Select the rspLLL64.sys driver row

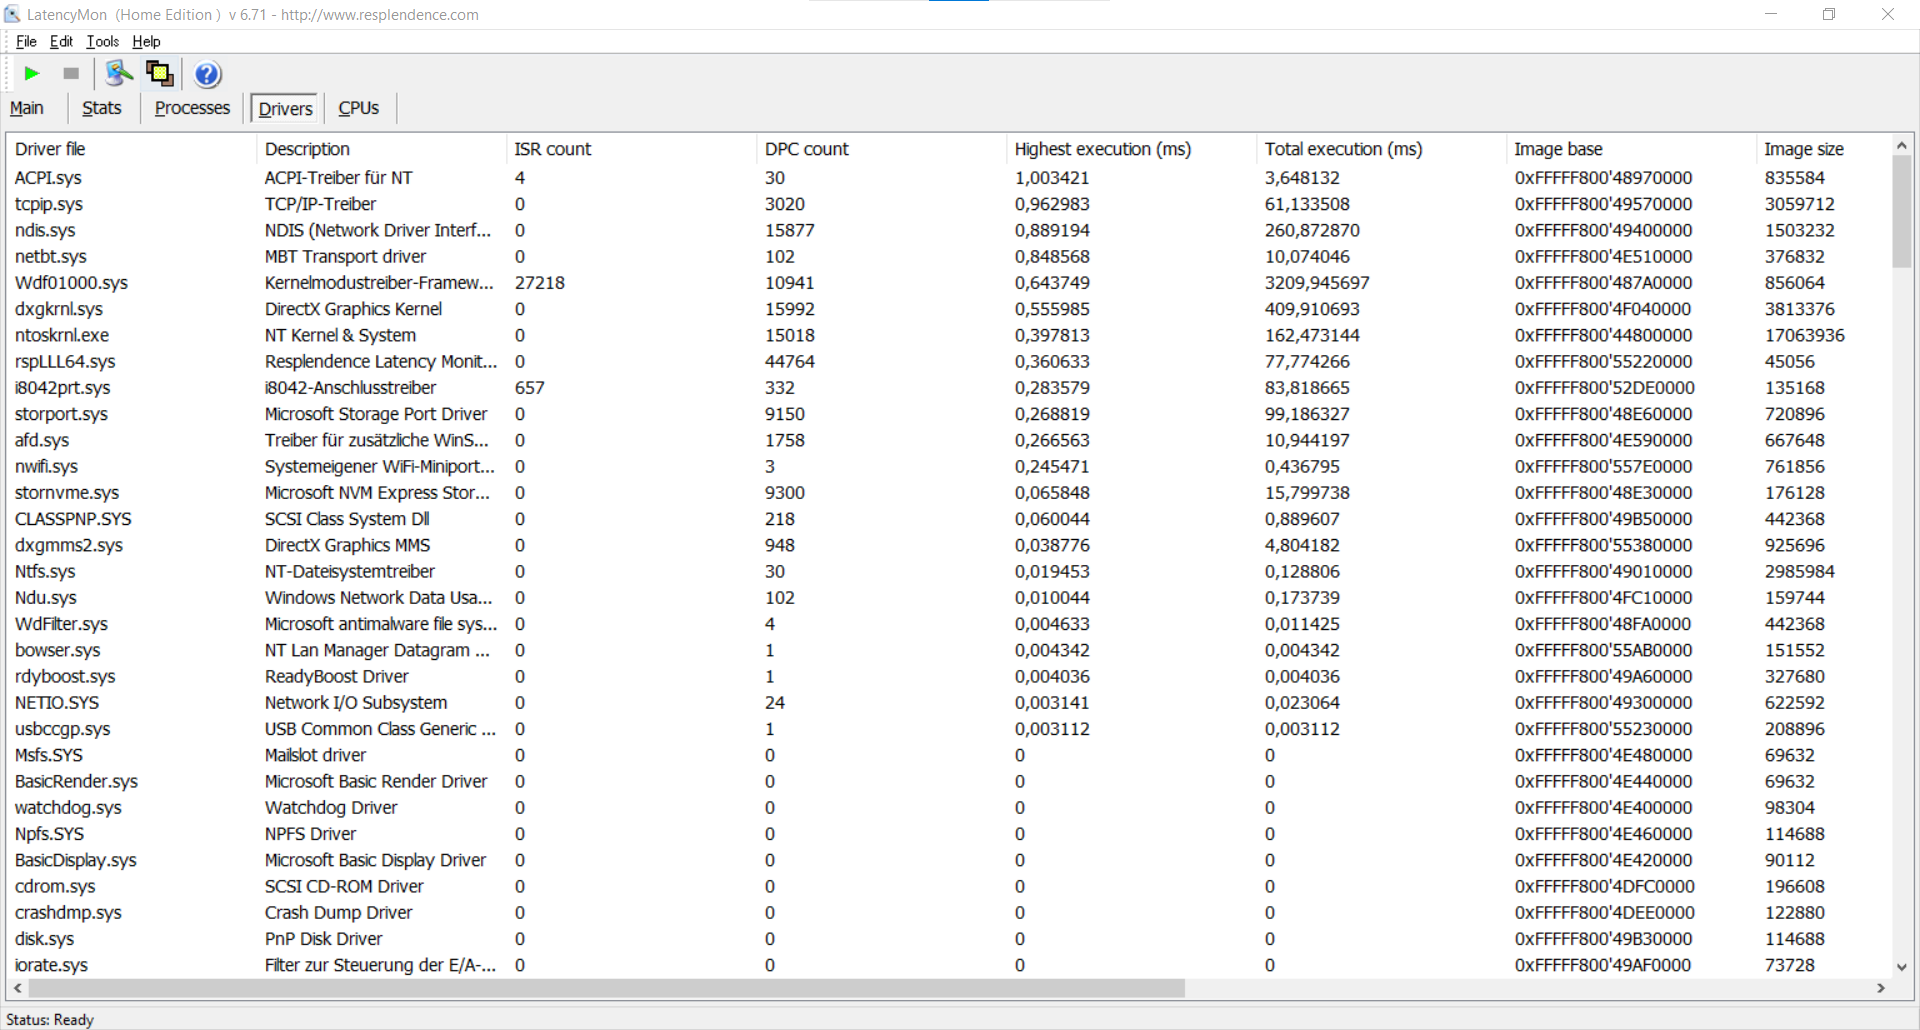948,362
